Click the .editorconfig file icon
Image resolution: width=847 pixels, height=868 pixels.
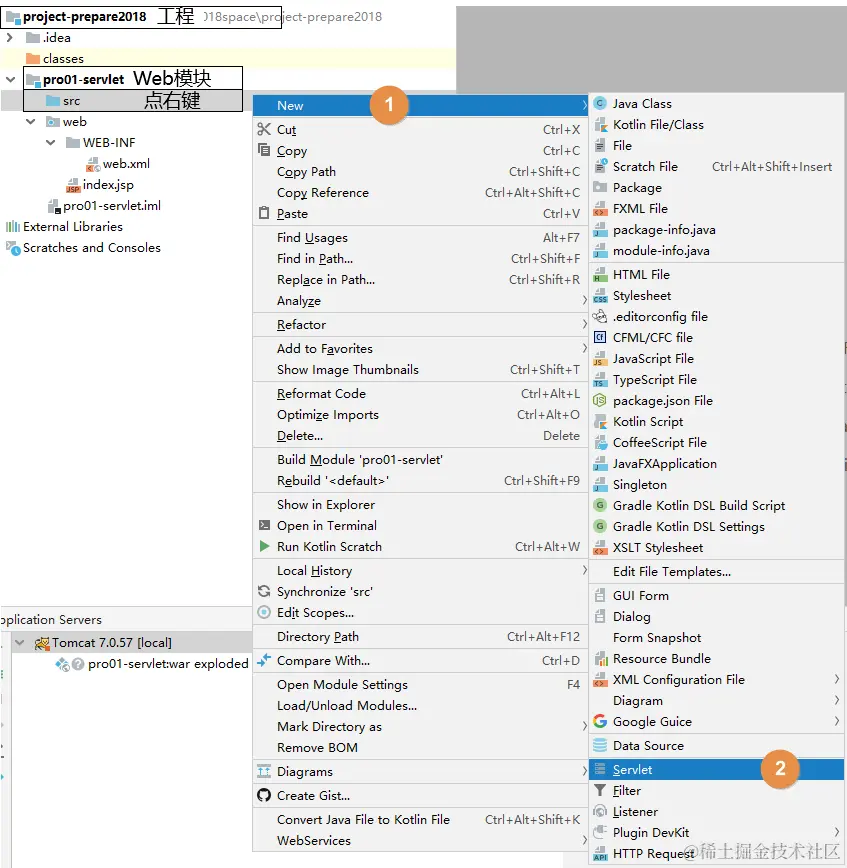(x=600, y=317)
